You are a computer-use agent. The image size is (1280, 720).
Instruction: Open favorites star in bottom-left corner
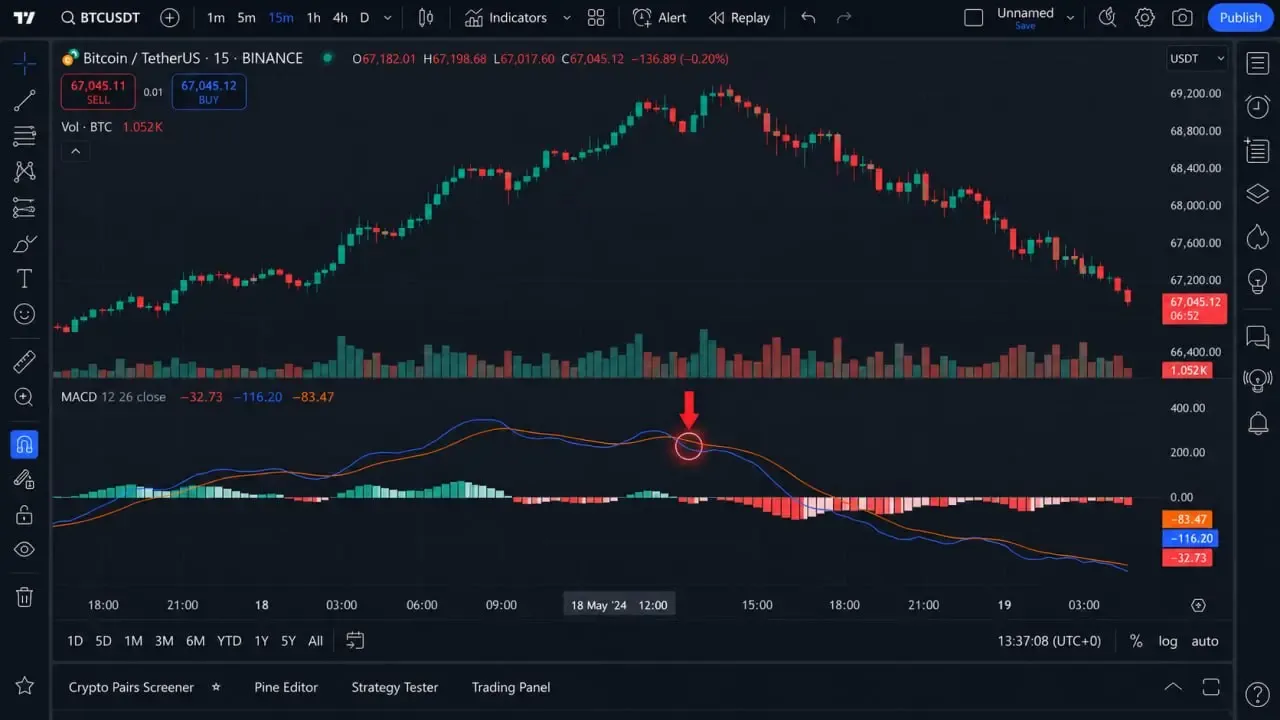click(25, 686)
